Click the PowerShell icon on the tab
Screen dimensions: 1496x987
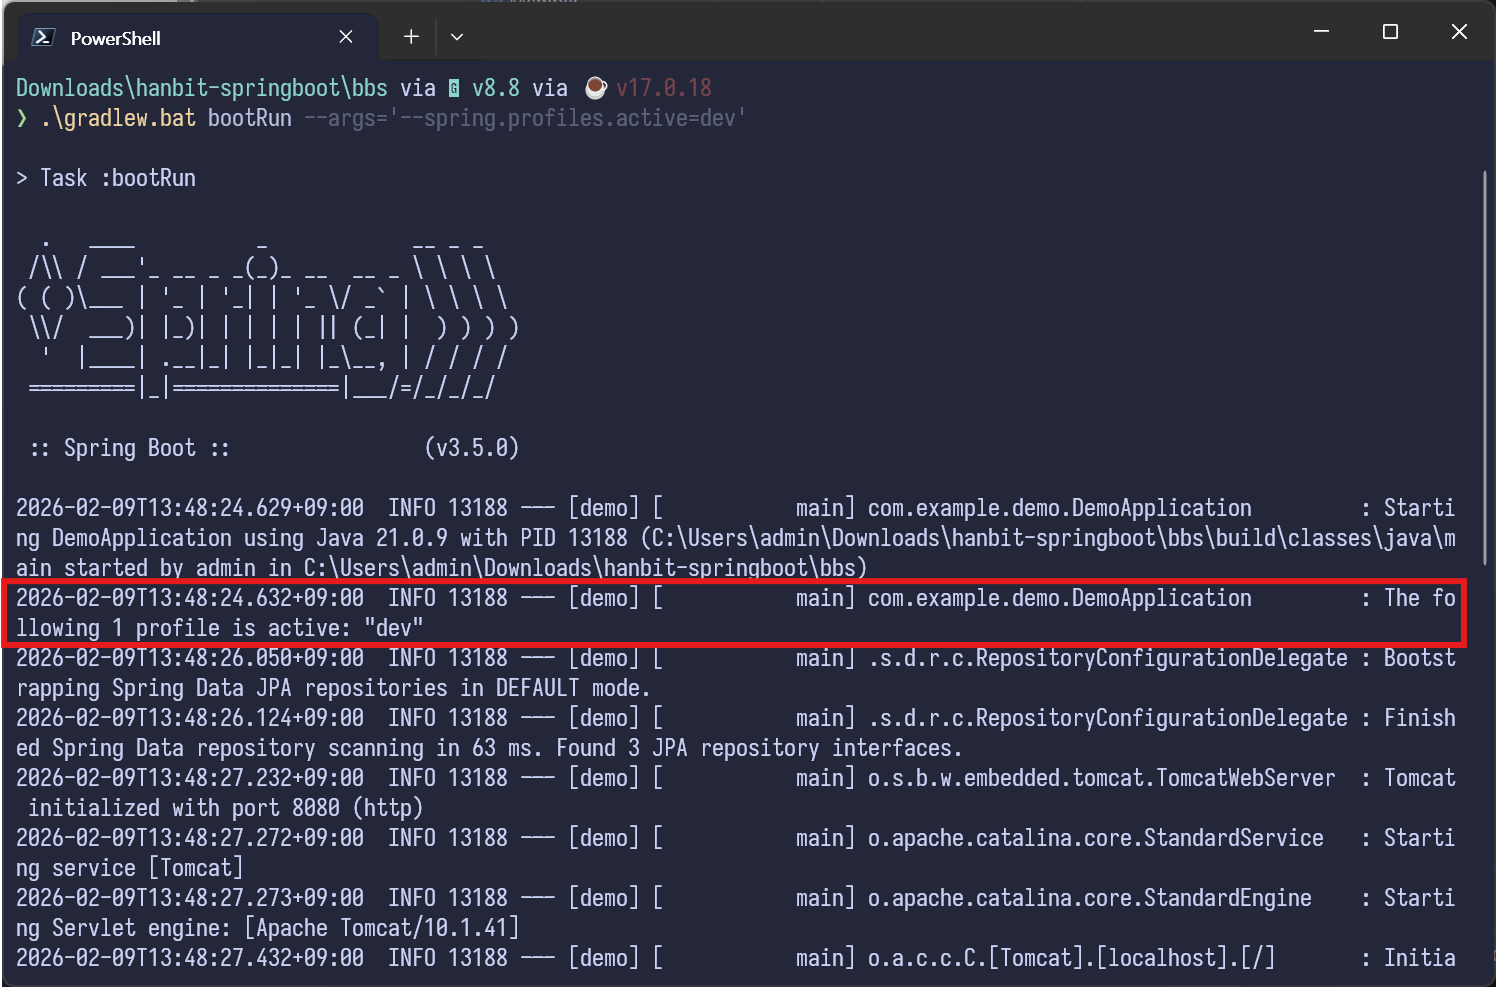click(x=43, y=38)
